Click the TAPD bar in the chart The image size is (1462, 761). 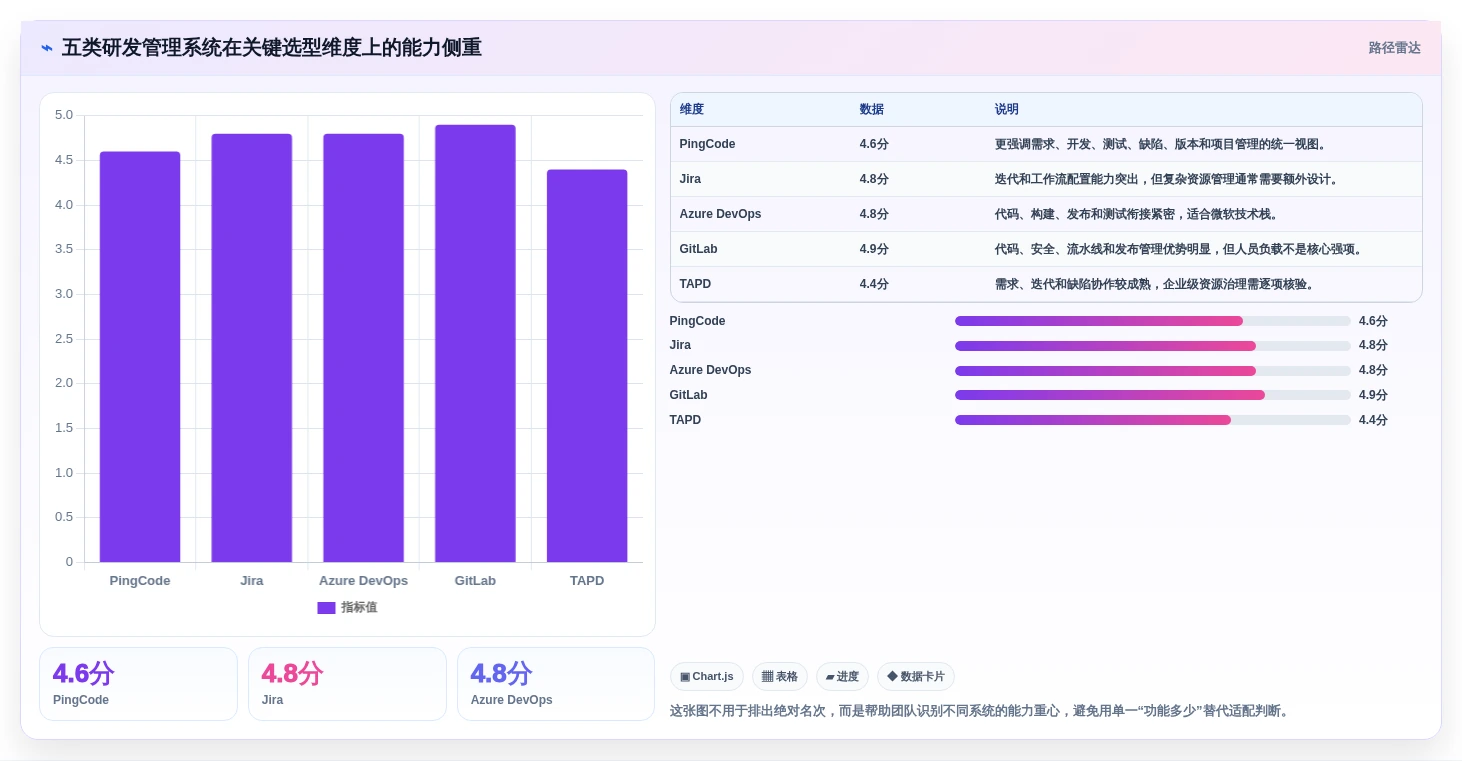pos(587,366)
